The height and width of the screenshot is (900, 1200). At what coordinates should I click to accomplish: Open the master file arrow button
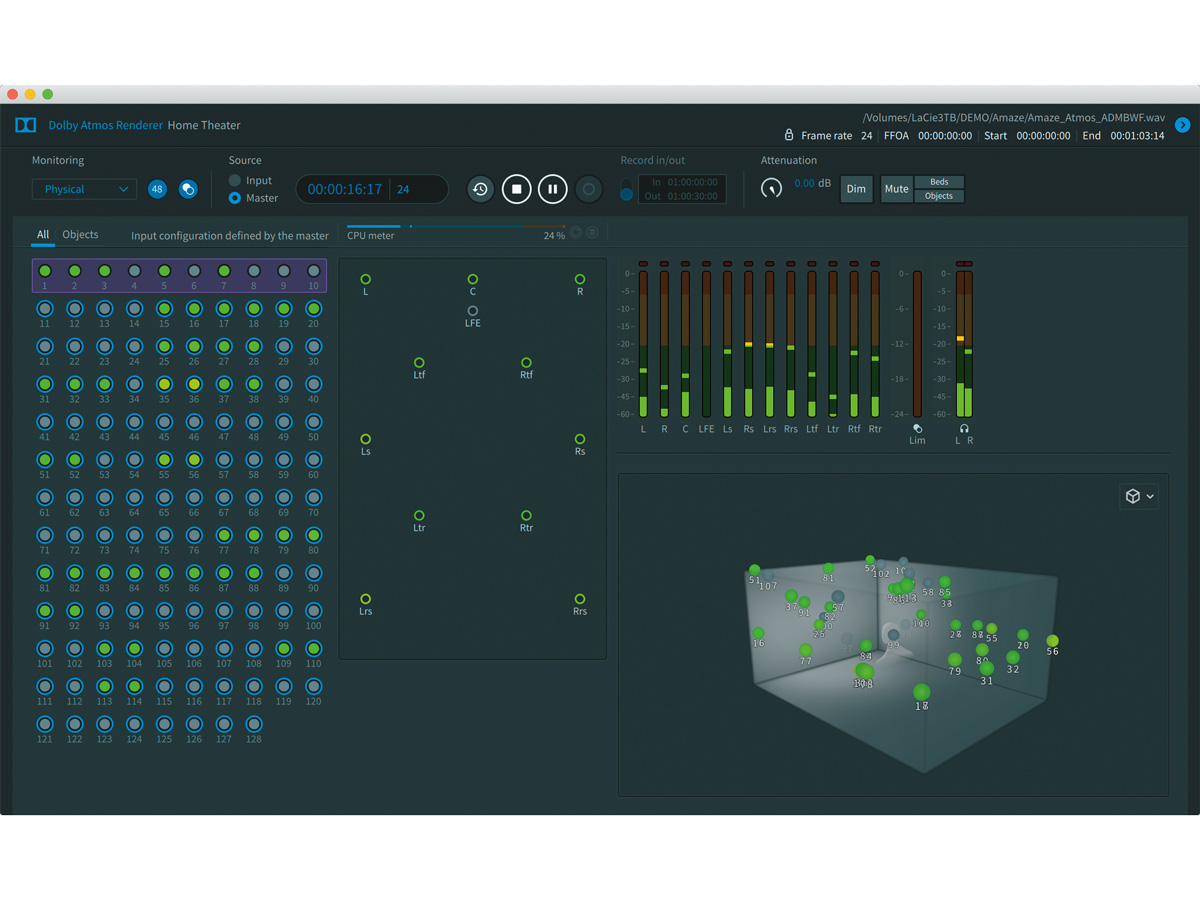1182,125
